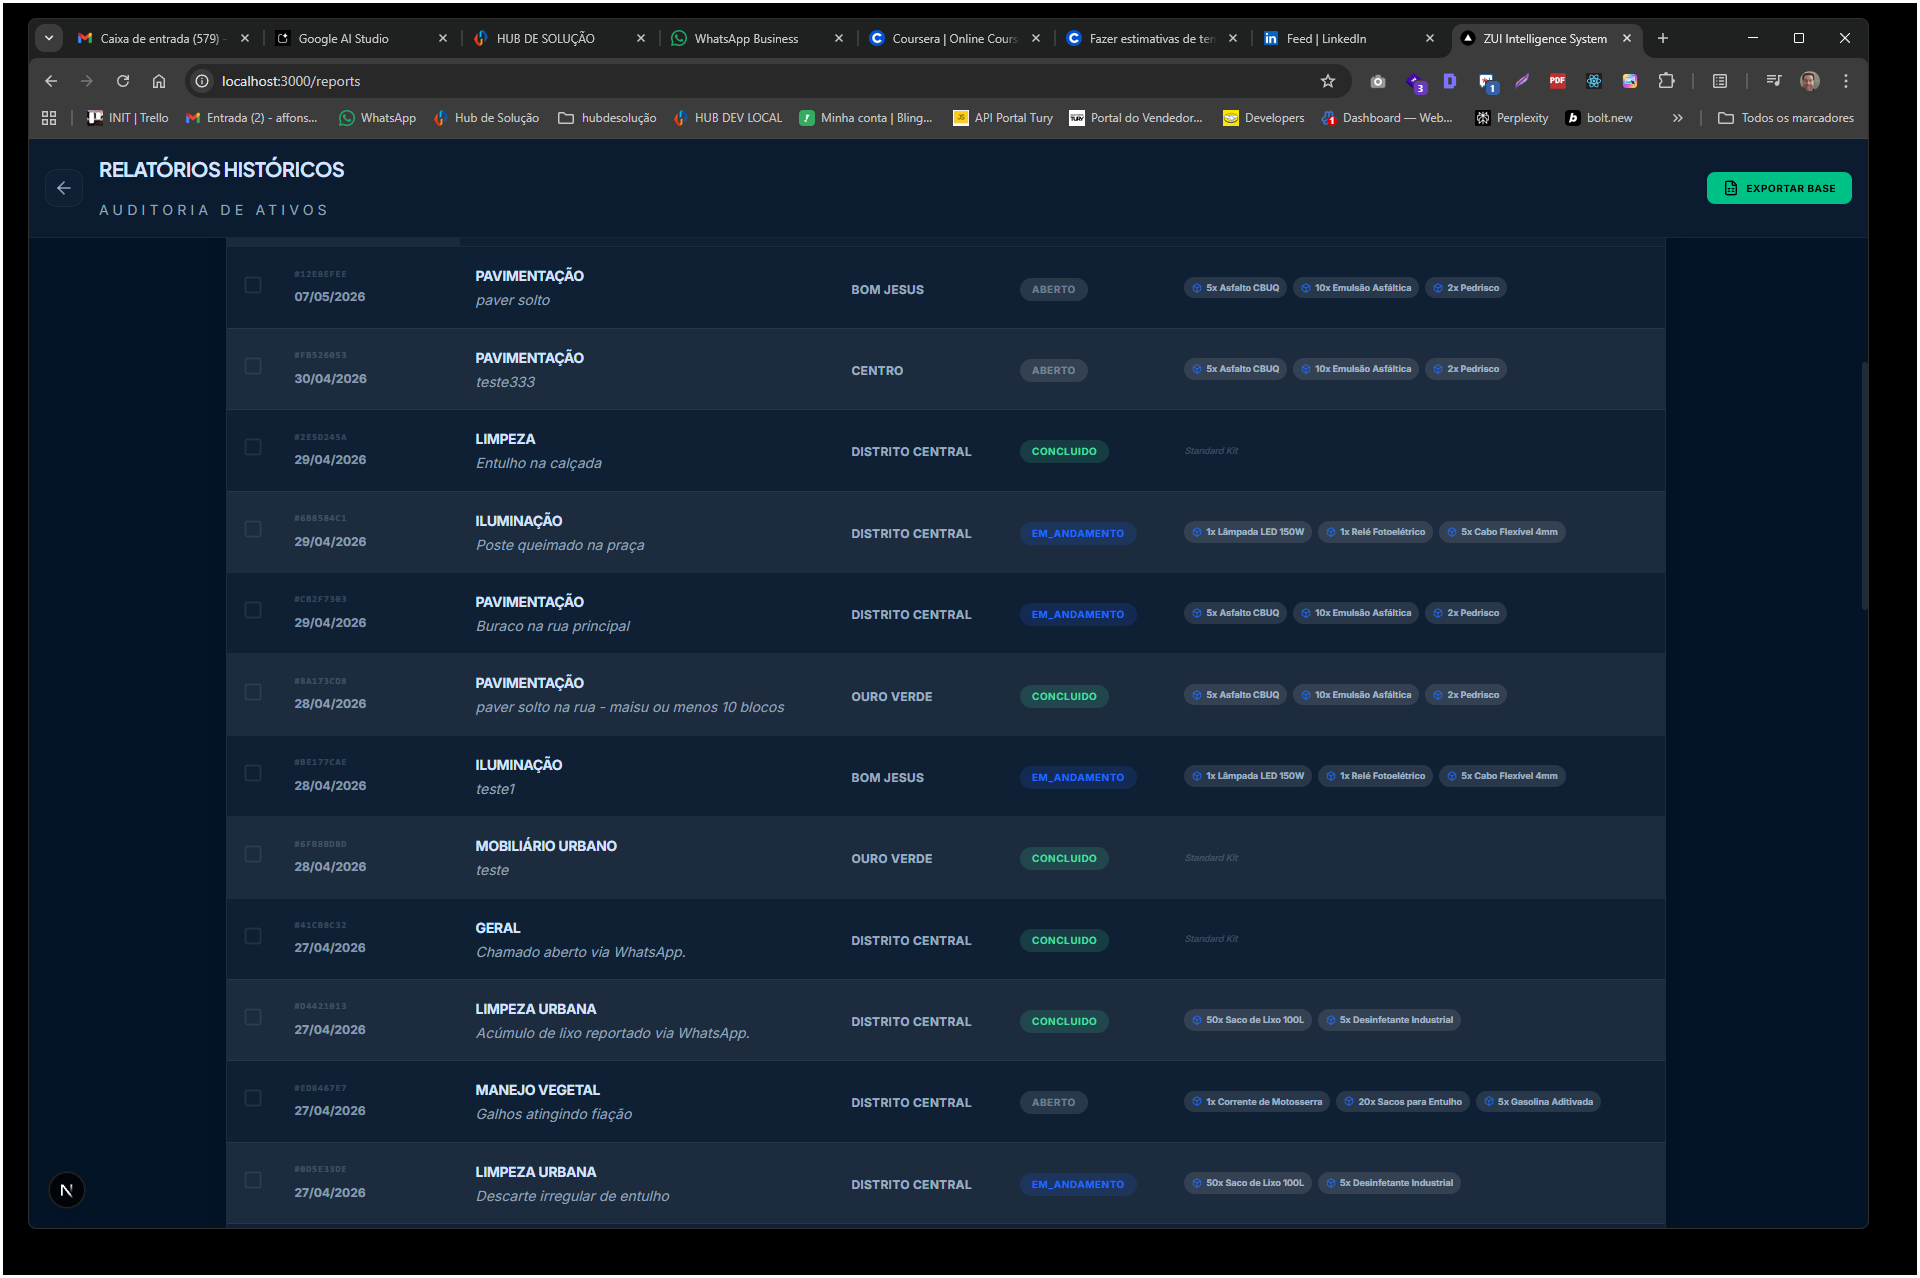Click the 1x Corrente de Motosserra chip
1920x1278 pixels.
(1257, 1102)
